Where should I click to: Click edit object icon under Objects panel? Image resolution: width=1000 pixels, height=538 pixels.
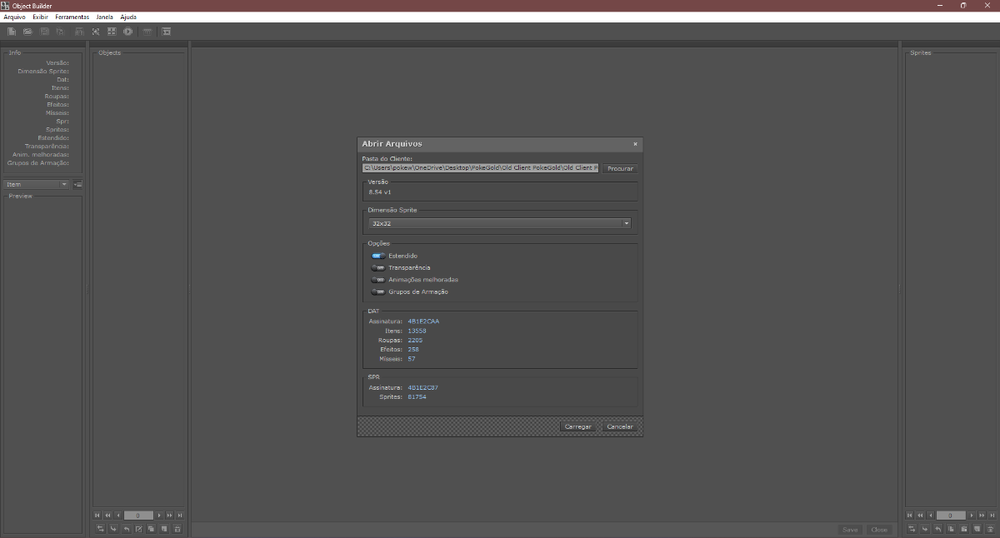[138, 528]
